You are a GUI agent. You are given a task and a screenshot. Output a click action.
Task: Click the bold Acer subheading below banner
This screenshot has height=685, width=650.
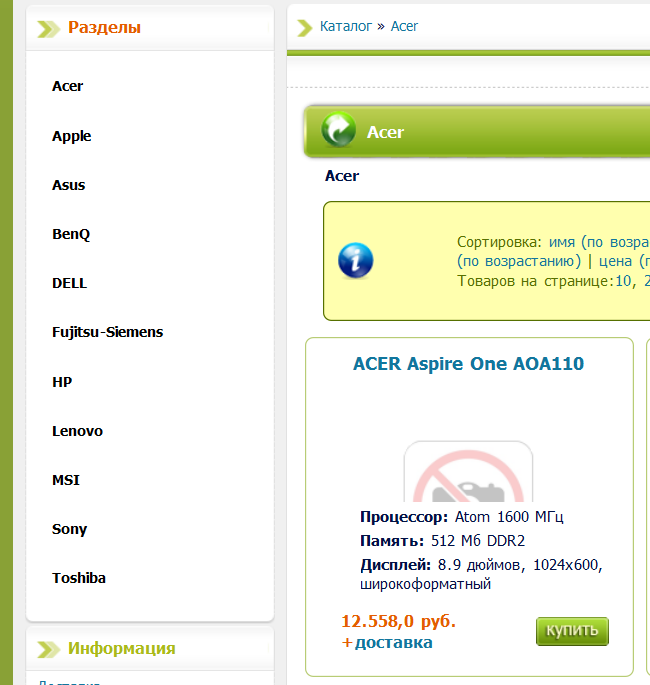342,176
